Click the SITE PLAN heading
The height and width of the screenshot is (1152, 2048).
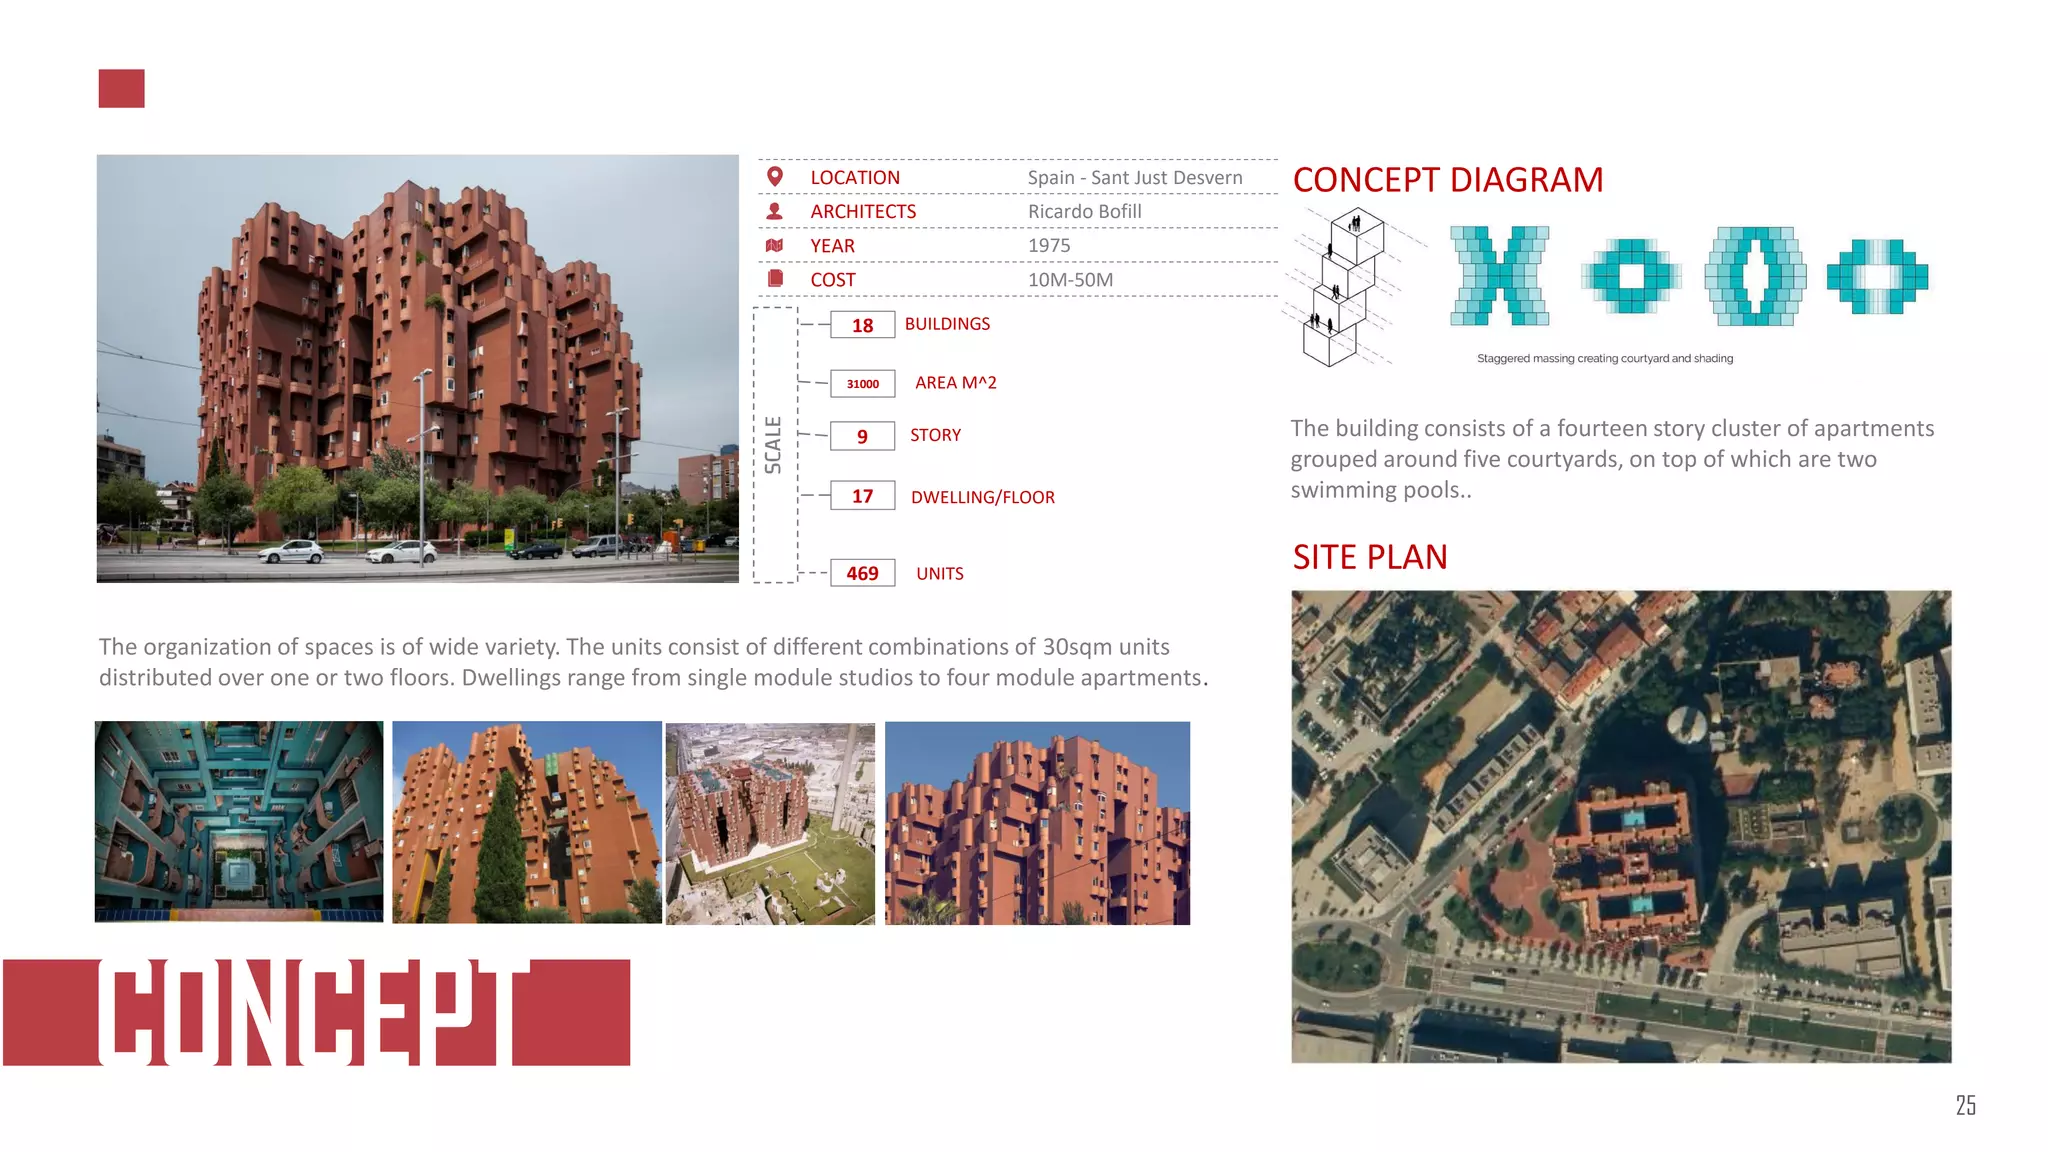click(1369, 557)
